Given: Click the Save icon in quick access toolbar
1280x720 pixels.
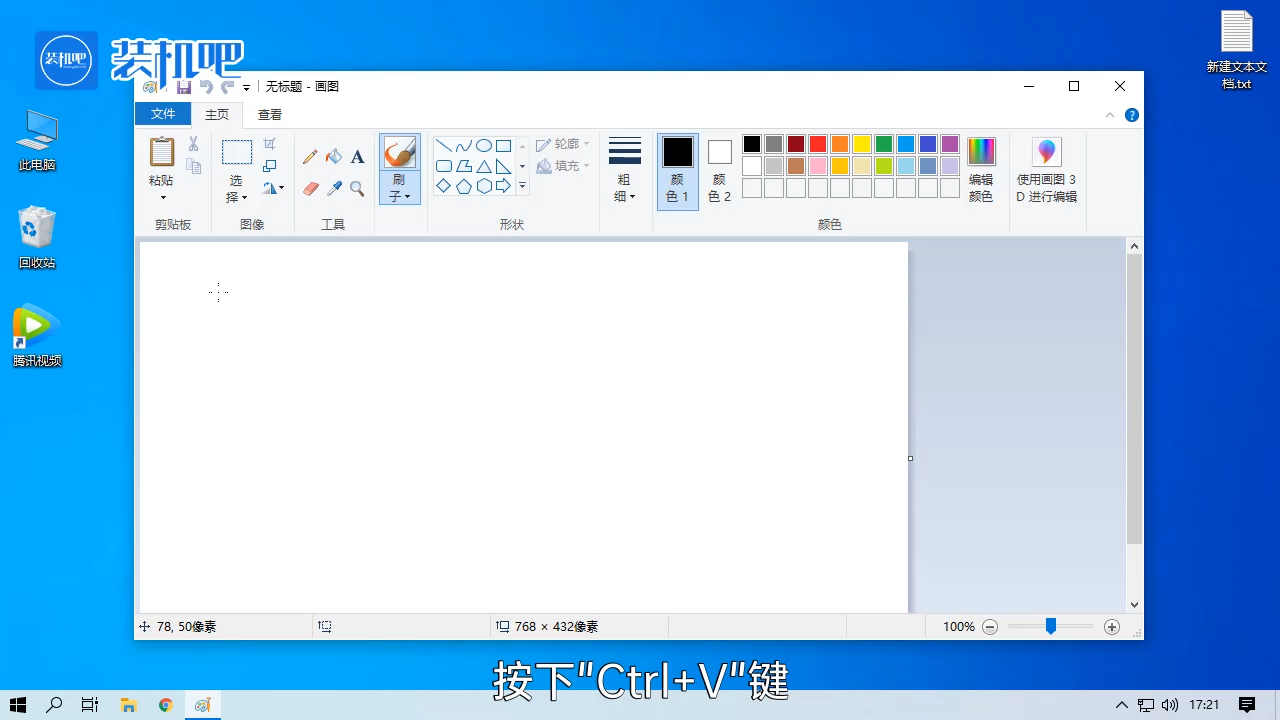Looking at the screenshot, I should pos(183,86).
